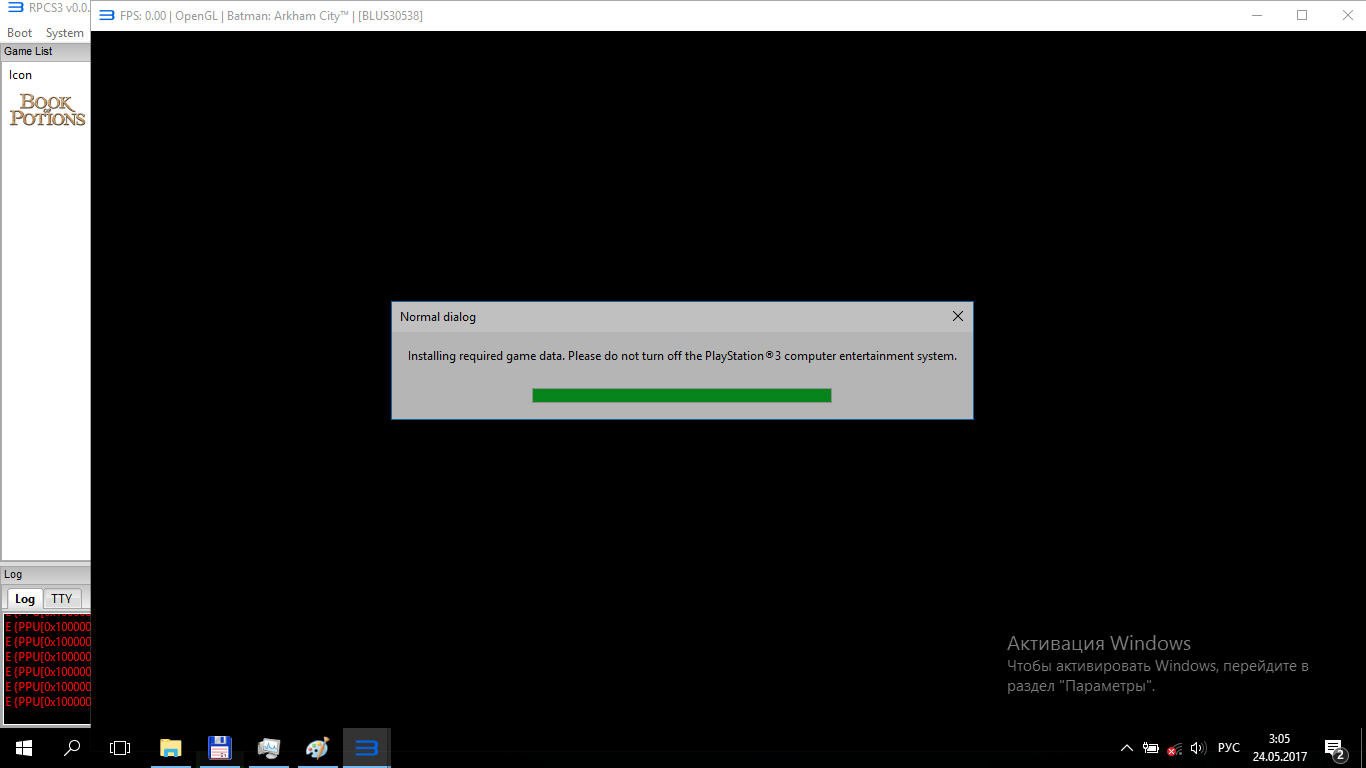
Task: Open the monitor graph app on the taskbar
Action: (x=269, y=748)
